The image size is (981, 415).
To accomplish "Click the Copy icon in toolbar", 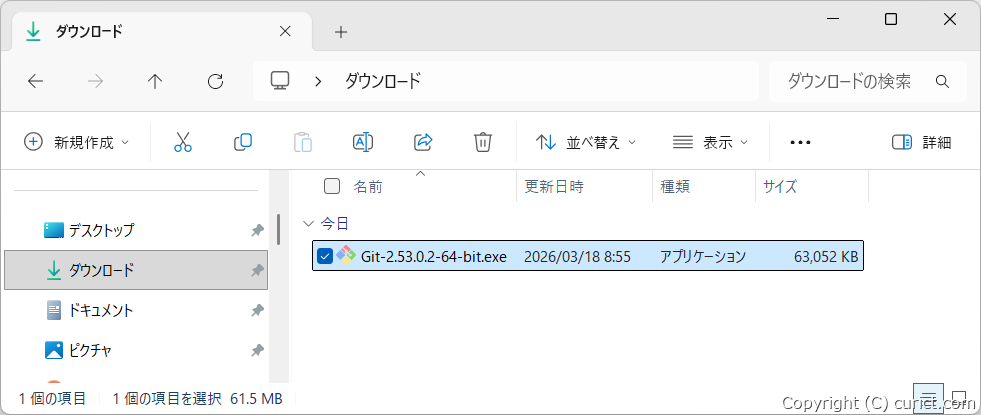I will (242, 142).
